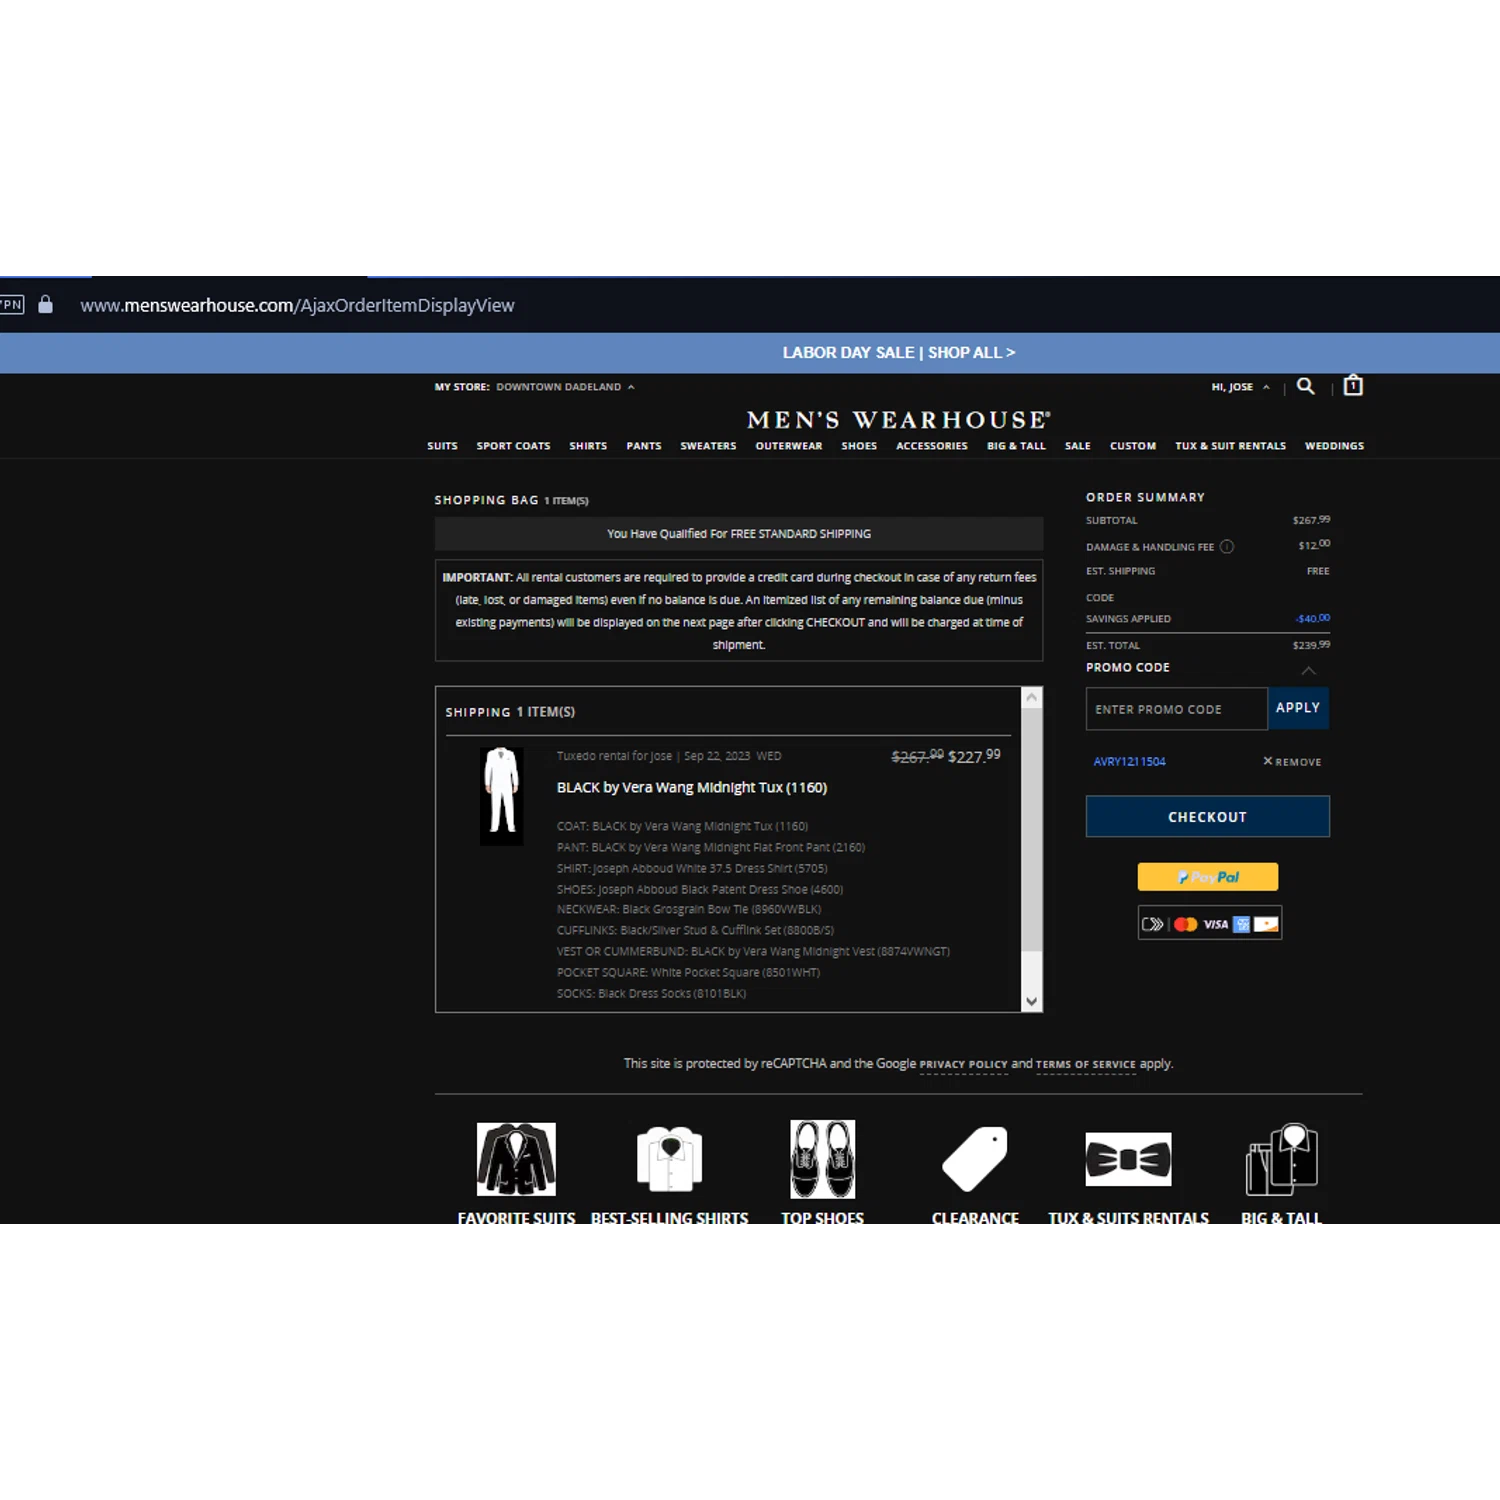Click the Clearance label
The width and height of the screenshot is (1500, 1500).
point(975,1217)
